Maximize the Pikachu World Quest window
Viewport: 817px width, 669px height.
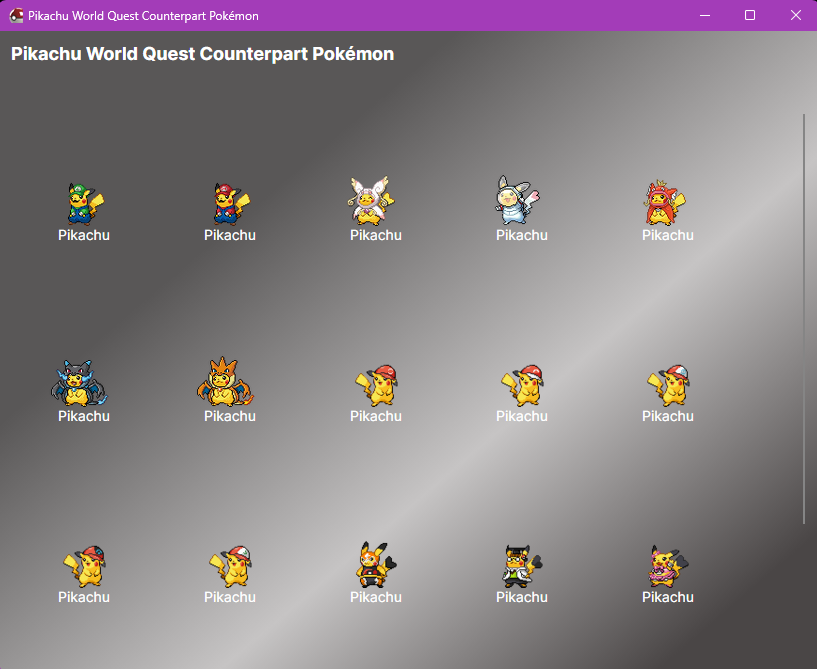[x=750, y=15]
